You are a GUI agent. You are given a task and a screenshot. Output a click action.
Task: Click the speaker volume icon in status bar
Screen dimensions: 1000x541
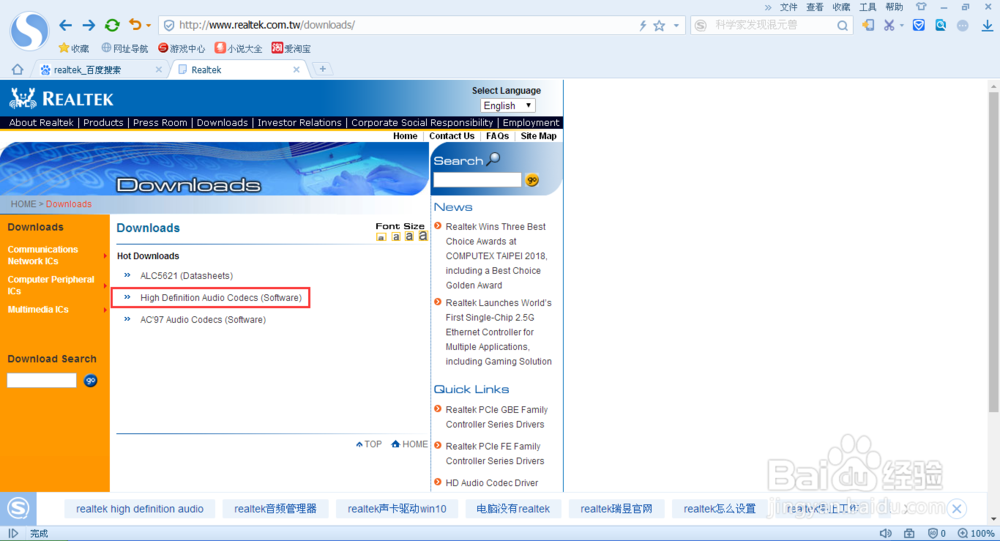(885, 533)
